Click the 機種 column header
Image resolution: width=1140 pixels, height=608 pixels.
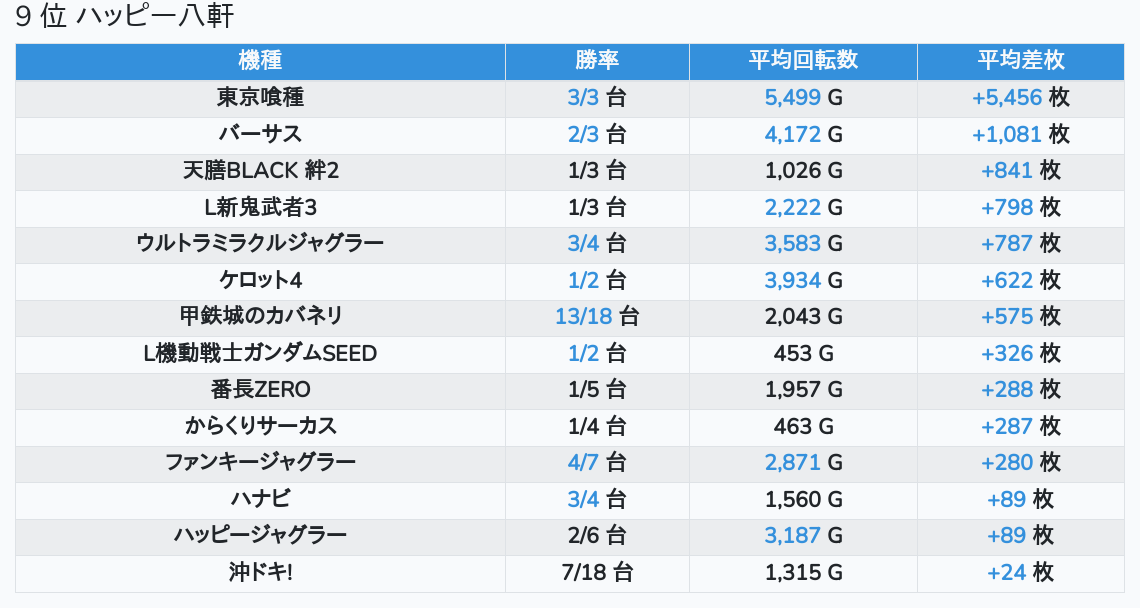[260, 61]
